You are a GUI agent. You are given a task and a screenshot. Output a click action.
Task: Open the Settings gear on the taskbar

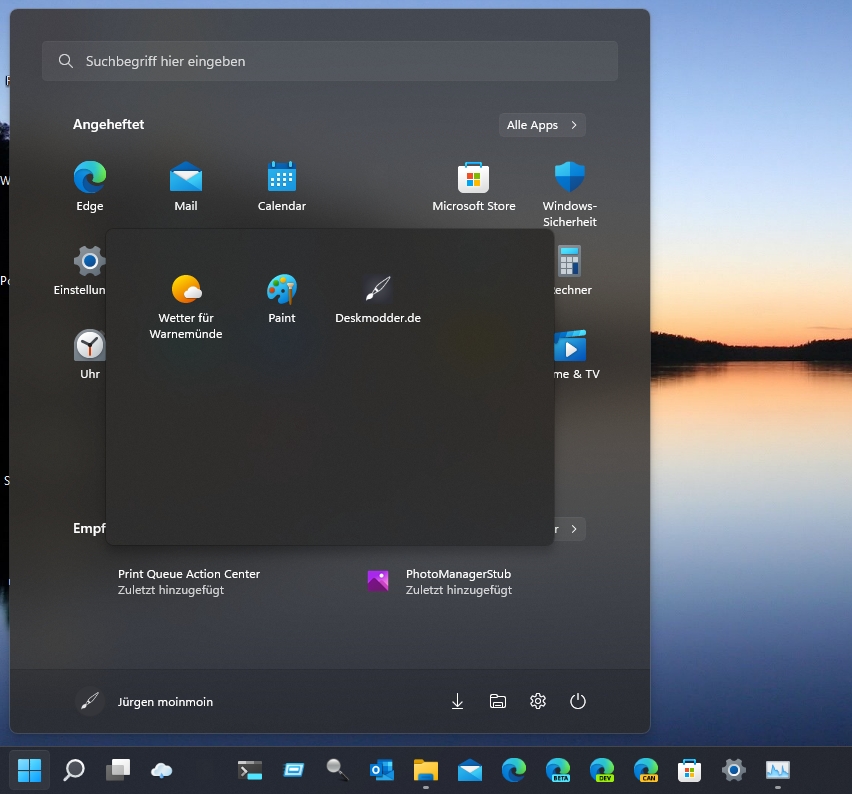(734, 770)
